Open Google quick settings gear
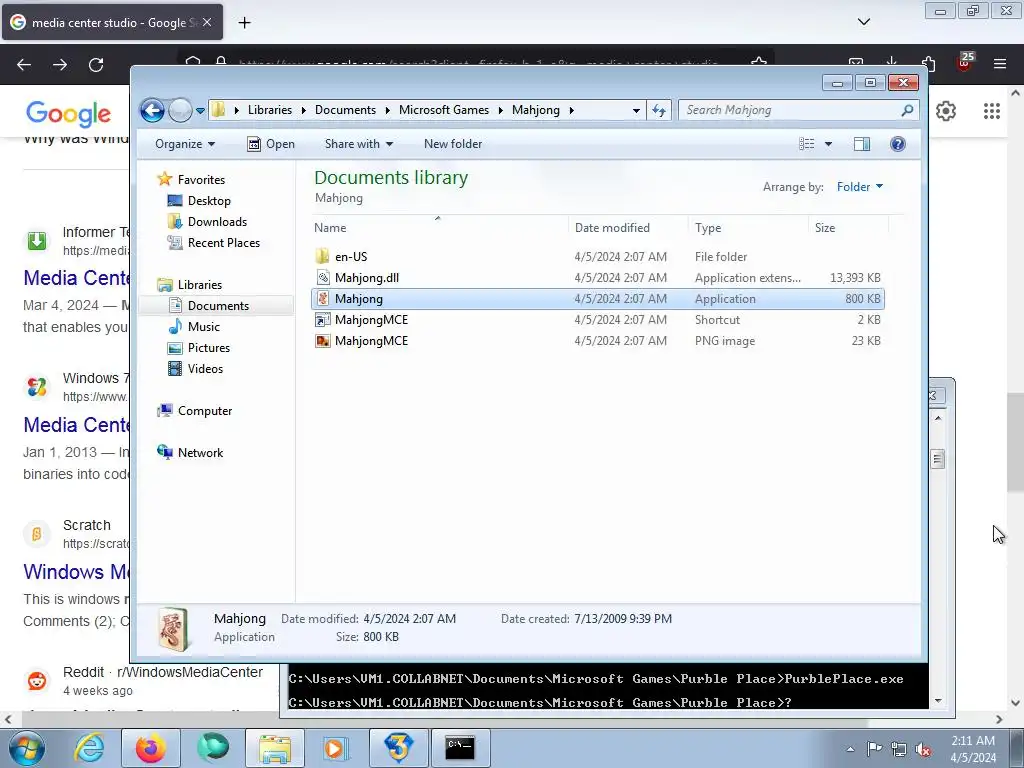Screen dimensions: 1024x768 946,111
